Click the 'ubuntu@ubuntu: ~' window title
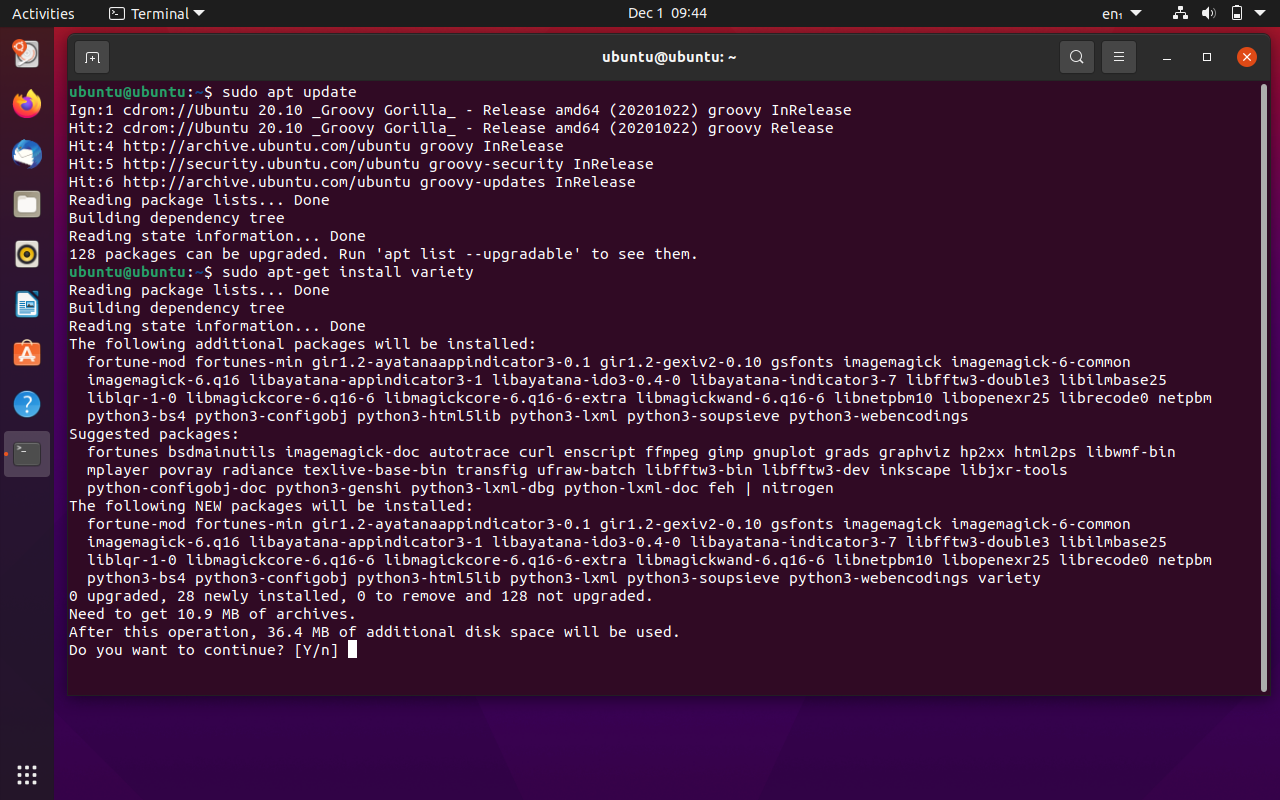The width and height of the screenshot is (1280, 800). pyautogui.click(x=669, y=57)
